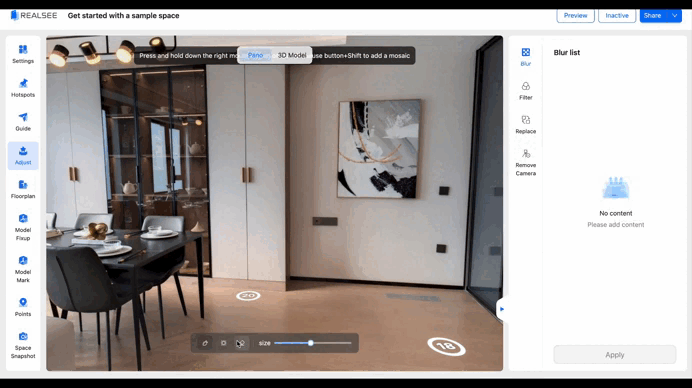Open the Hotspots tool
Screen dimensions: 692x388
point(23,88)
